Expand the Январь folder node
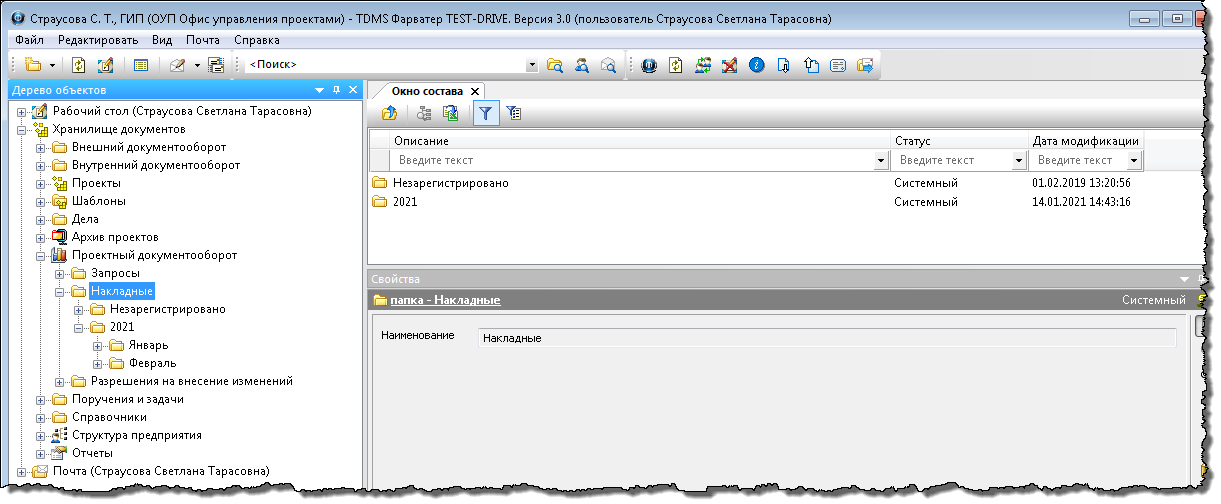1221x504 pixels. [x=98, y=345]
